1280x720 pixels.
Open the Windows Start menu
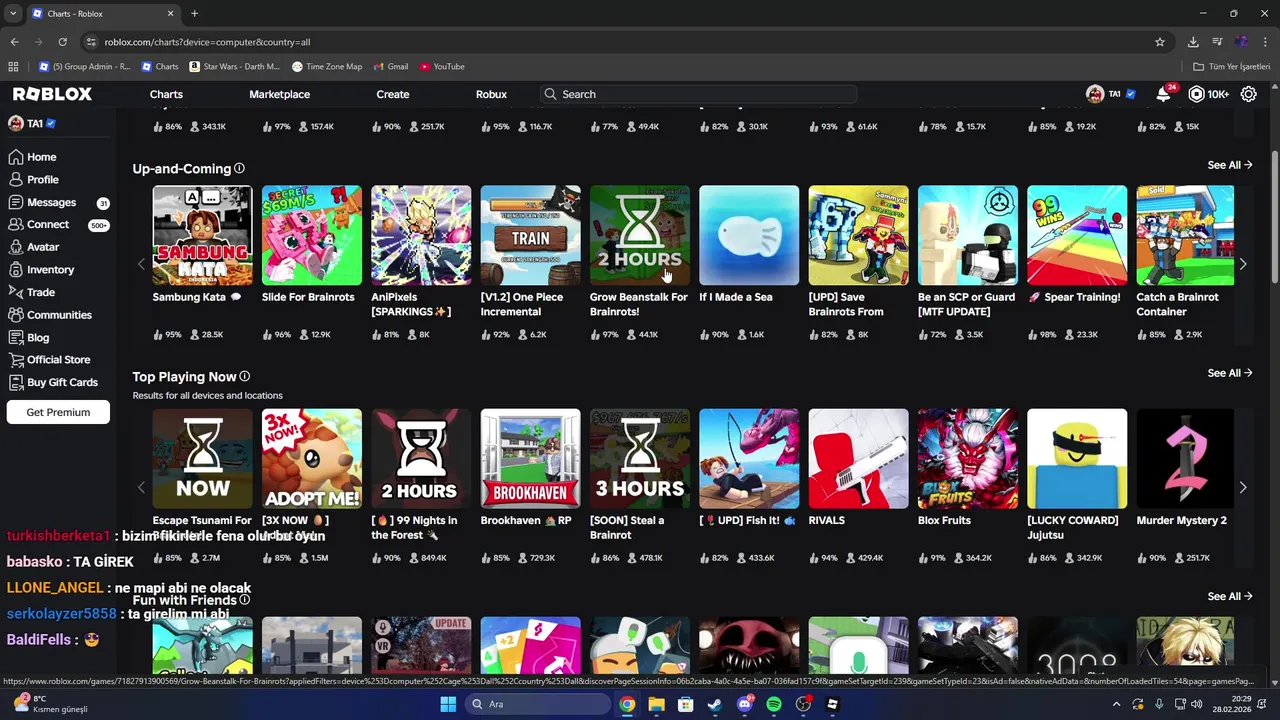(448, 704)
